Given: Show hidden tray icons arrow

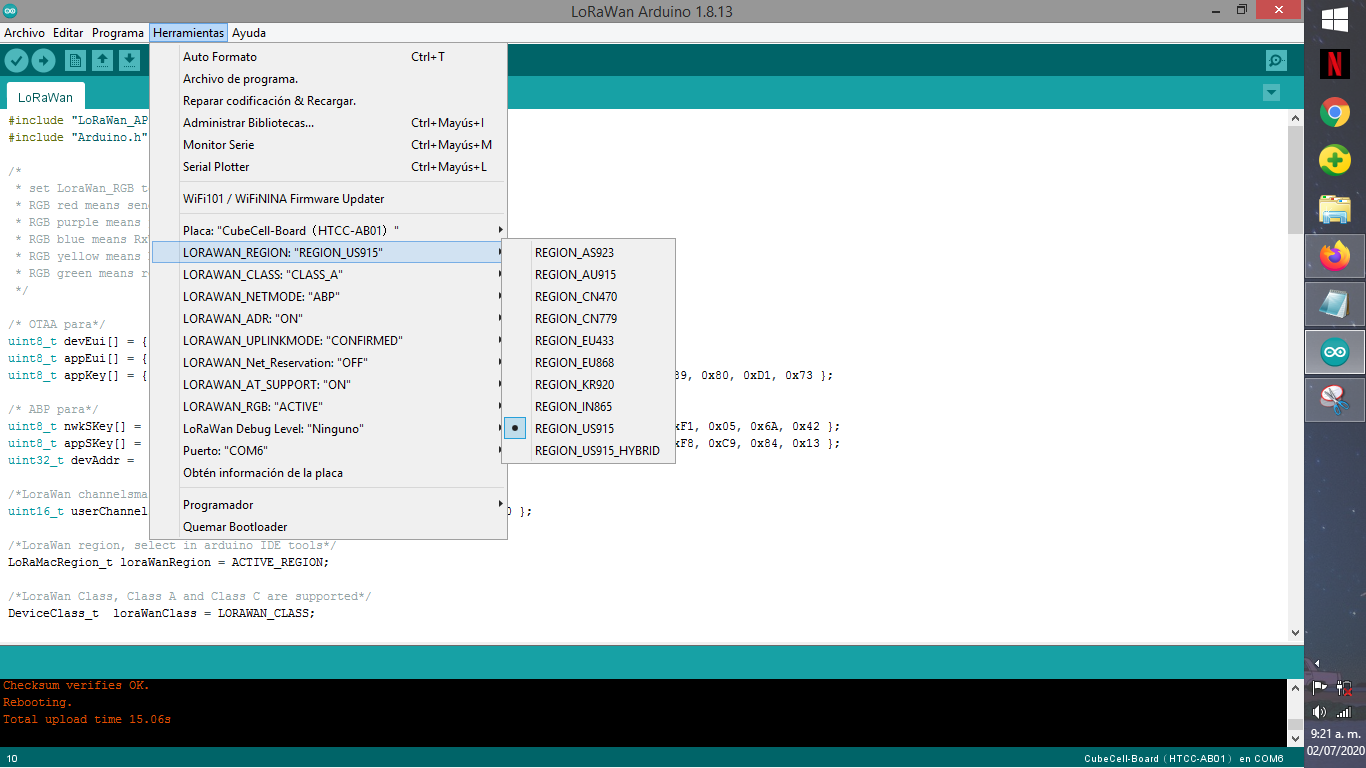Looking at the screenshot, I should point(1317,663).
